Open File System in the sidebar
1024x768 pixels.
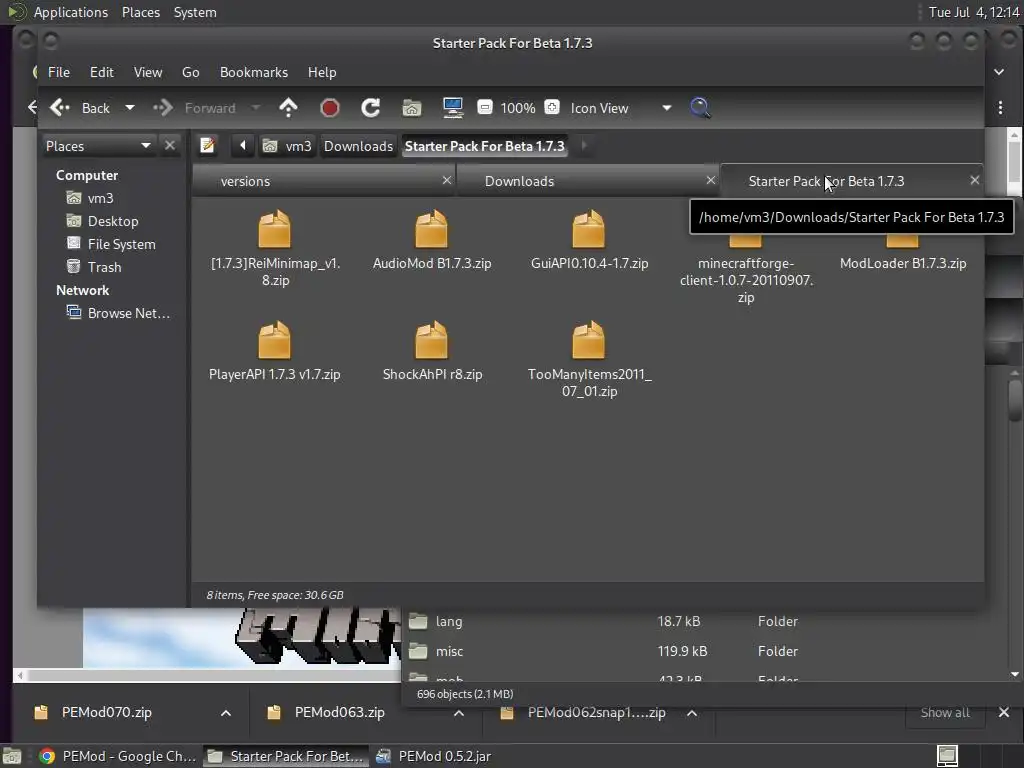pyautogui.click(x=121, y=244)
